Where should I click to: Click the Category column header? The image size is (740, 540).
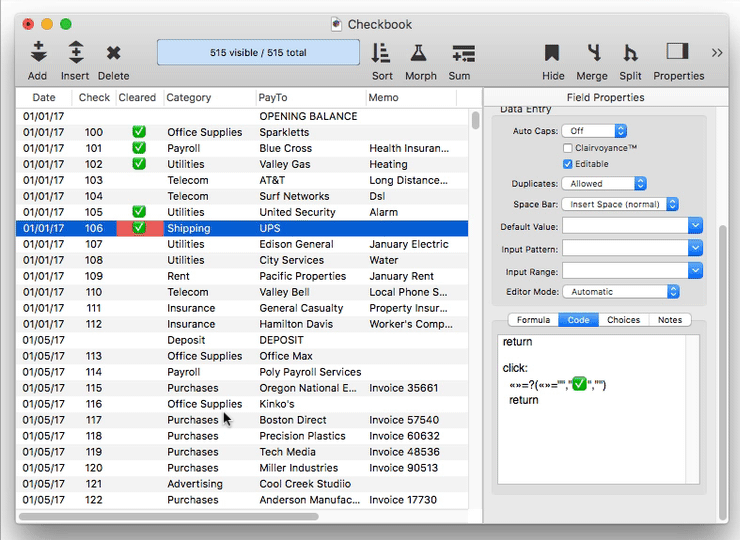click(190, 98)
